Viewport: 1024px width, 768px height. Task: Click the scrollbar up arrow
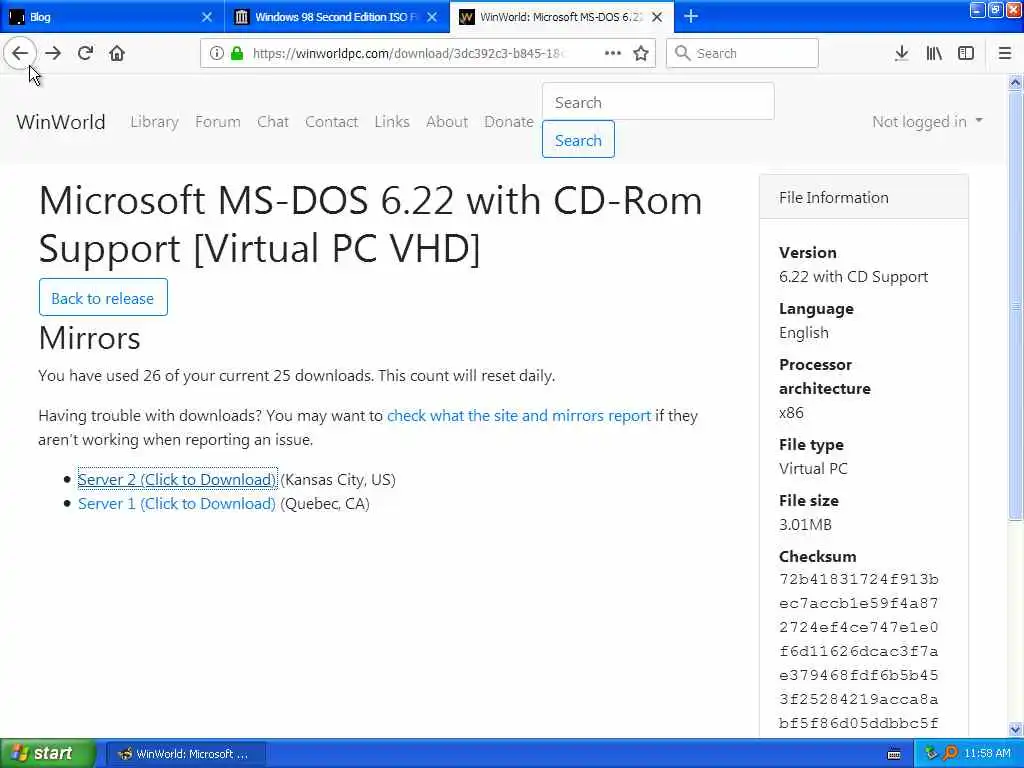1015,82
